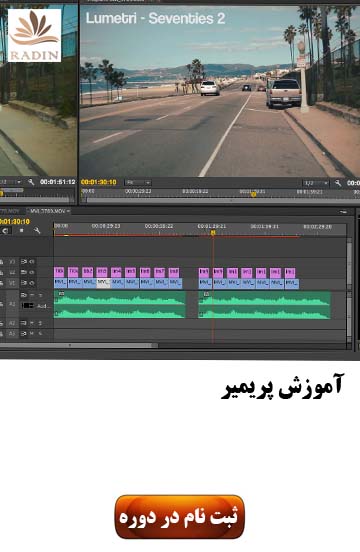
Task: Click the آموزش پریمیر heading
Action: pyautogui.click(x=282, y=387)
